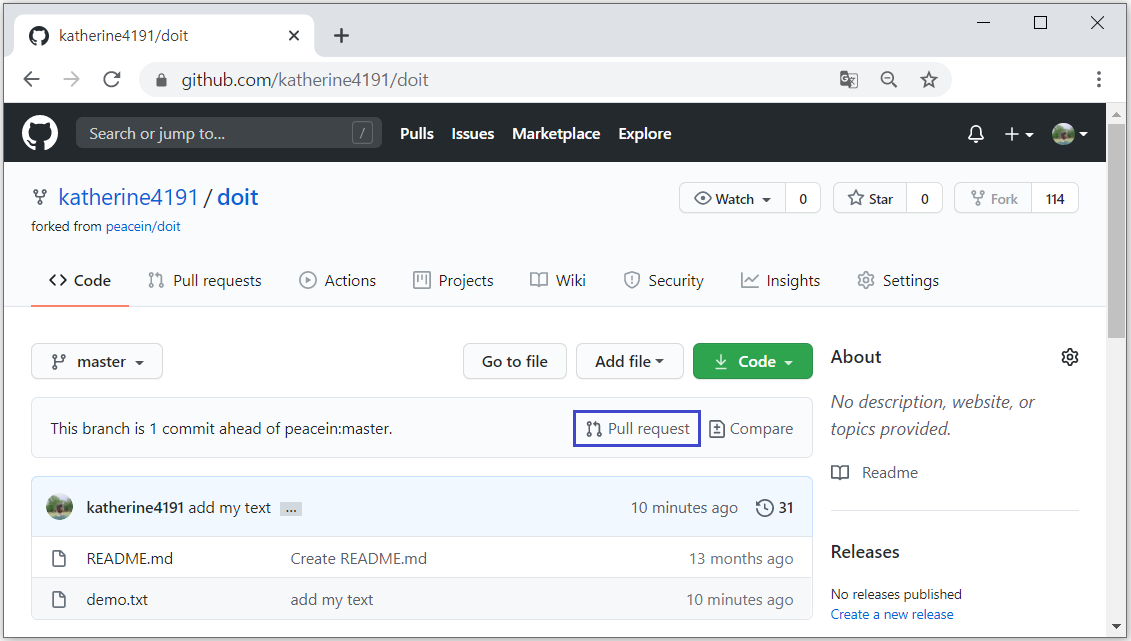This screenshot has width=1131, height=641.
Task: Switch to the Insights tab
Action: point(780,280)
